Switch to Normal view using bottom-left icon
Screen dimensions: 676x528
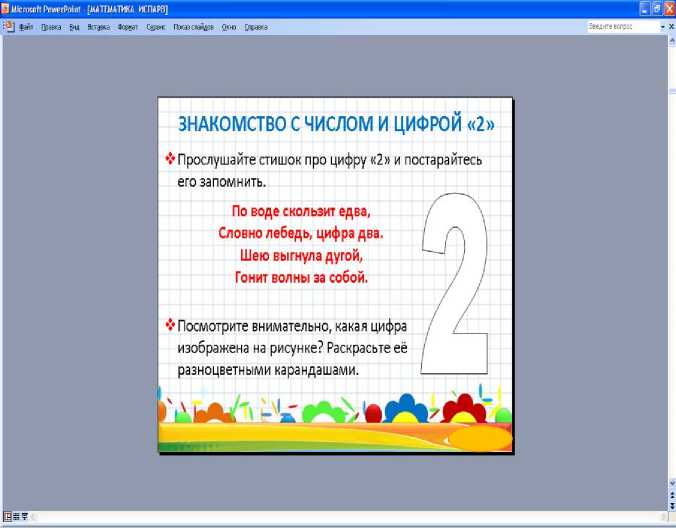click(x=5, y=516)
